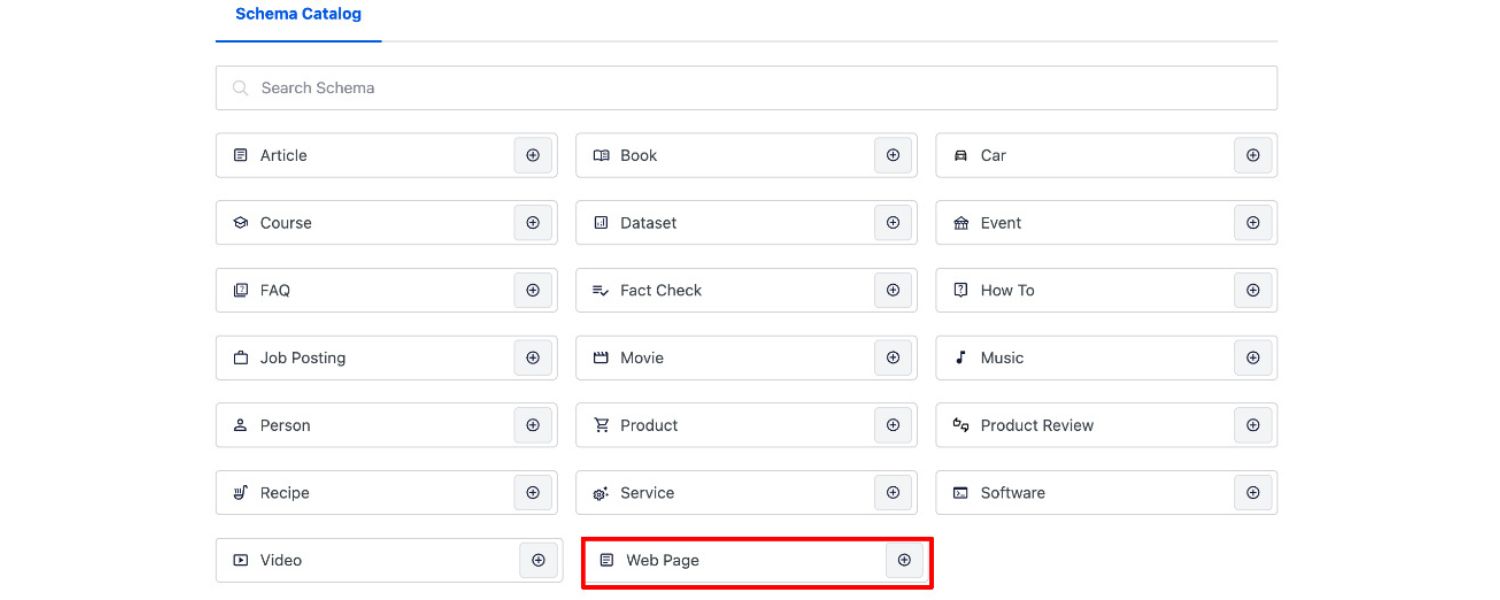Click the plus icon next to Article
The width and height of the screenshot is (1500, 600).
point(533,155)
